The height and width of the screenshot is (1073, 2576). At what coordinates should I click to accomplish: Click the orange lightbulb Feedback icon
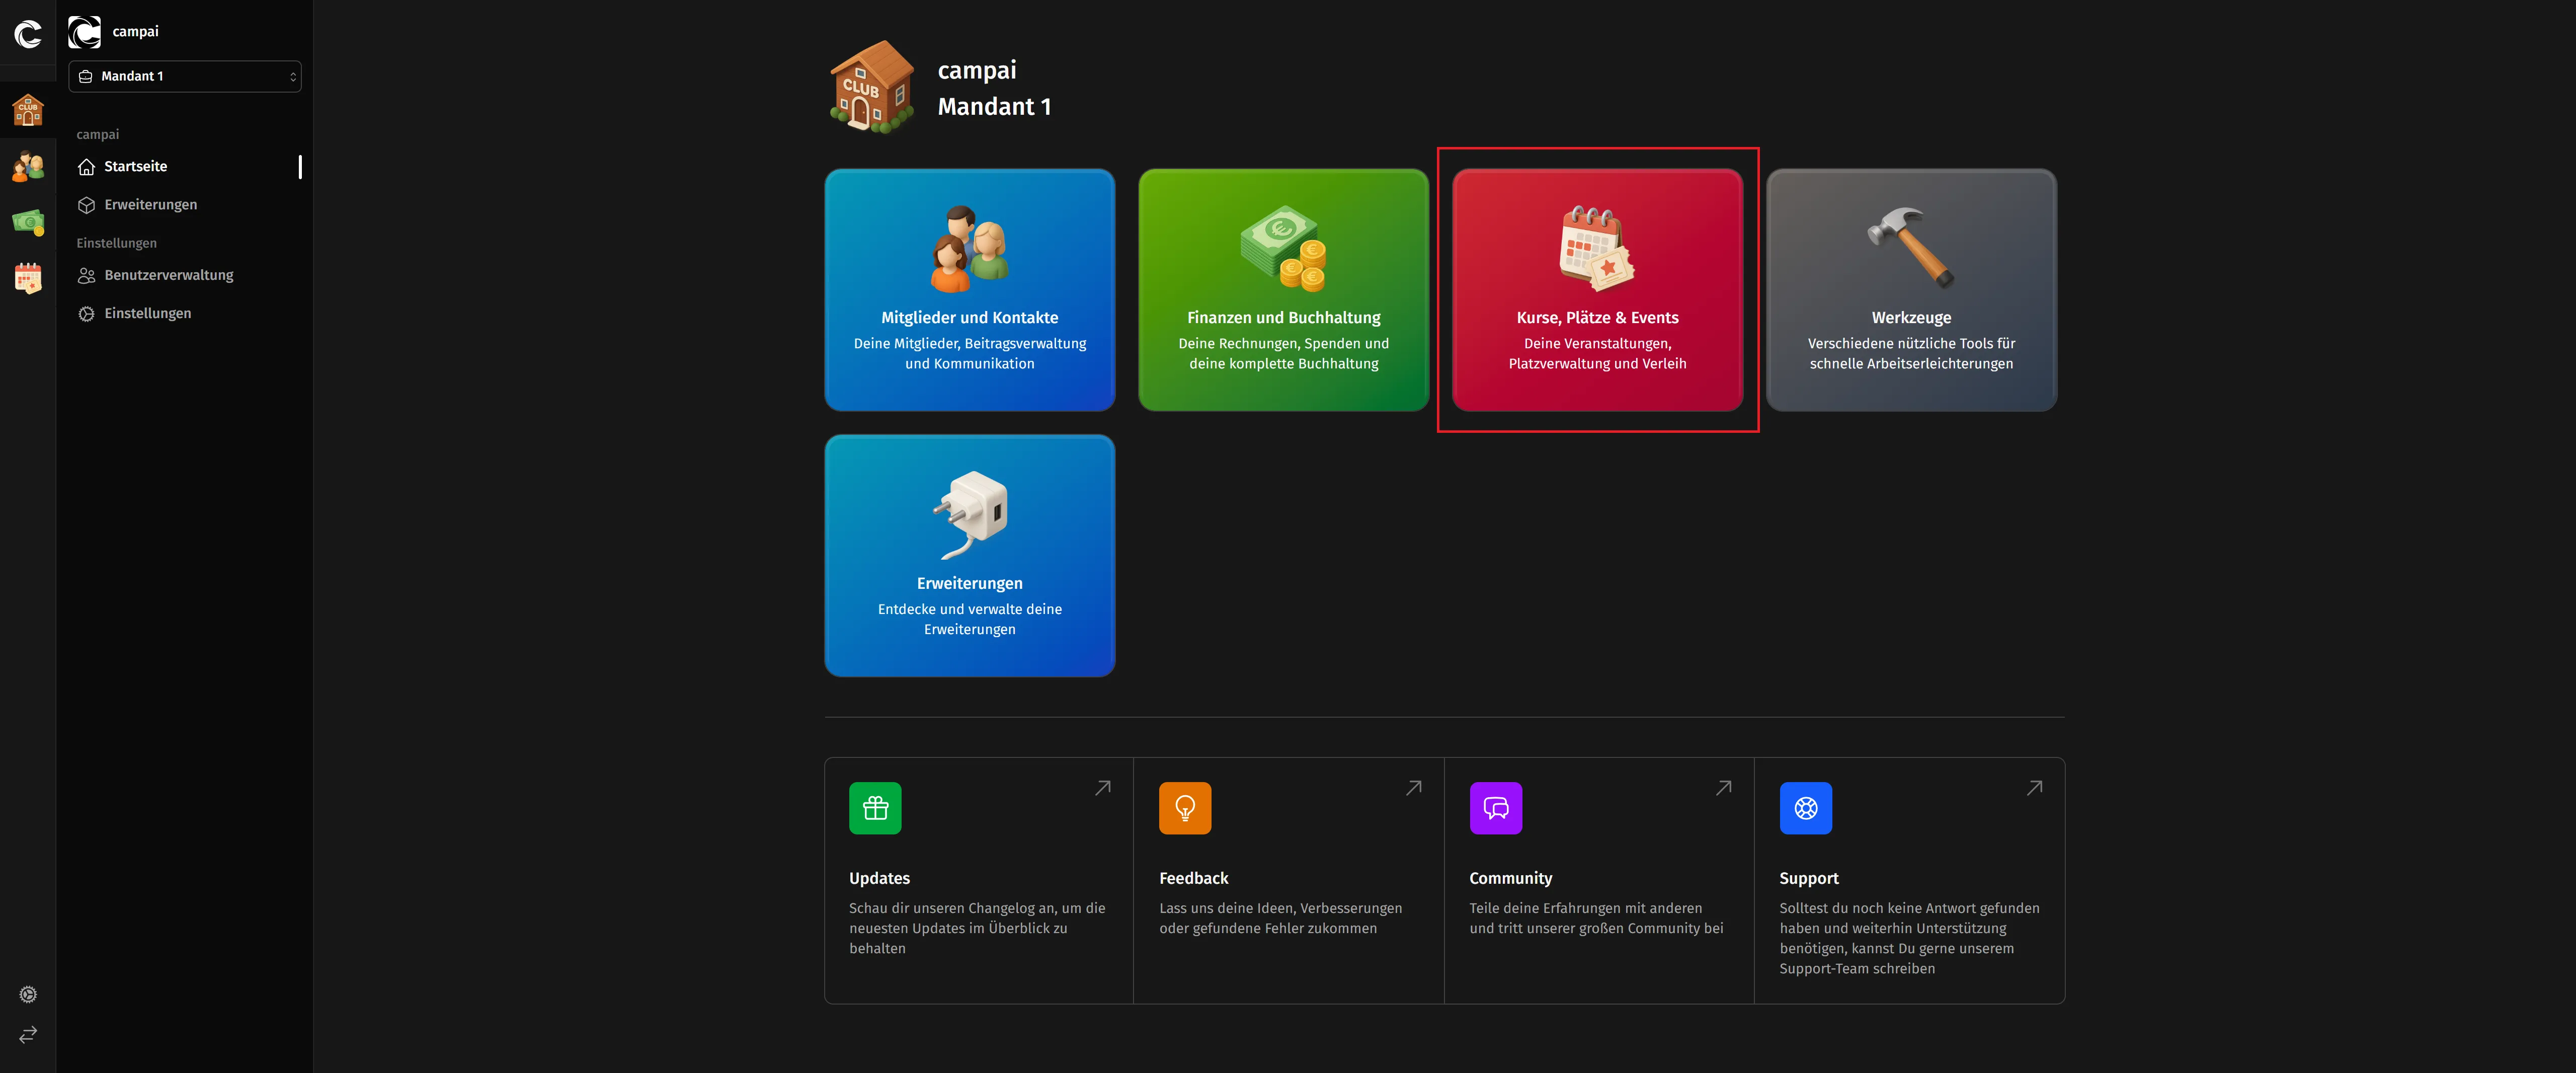click(x=1185, y=808)
